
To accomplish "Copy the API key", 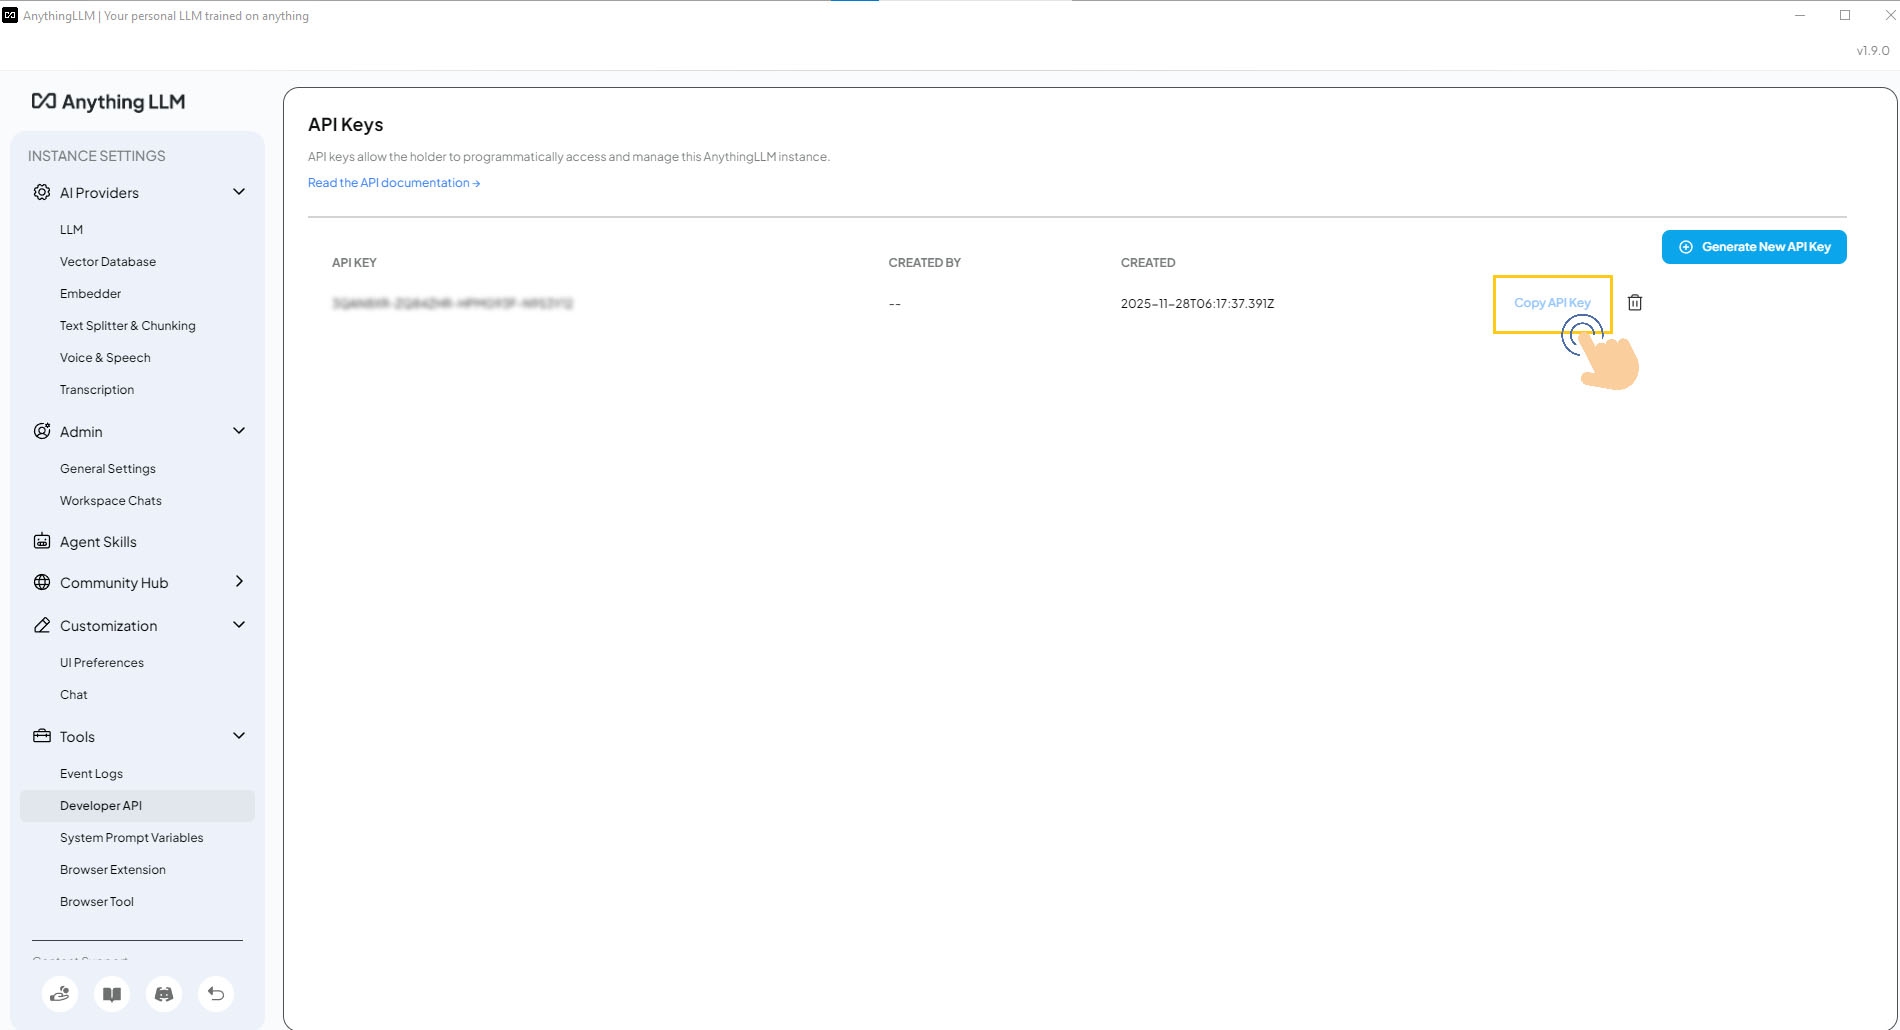I will (1552, 302).
